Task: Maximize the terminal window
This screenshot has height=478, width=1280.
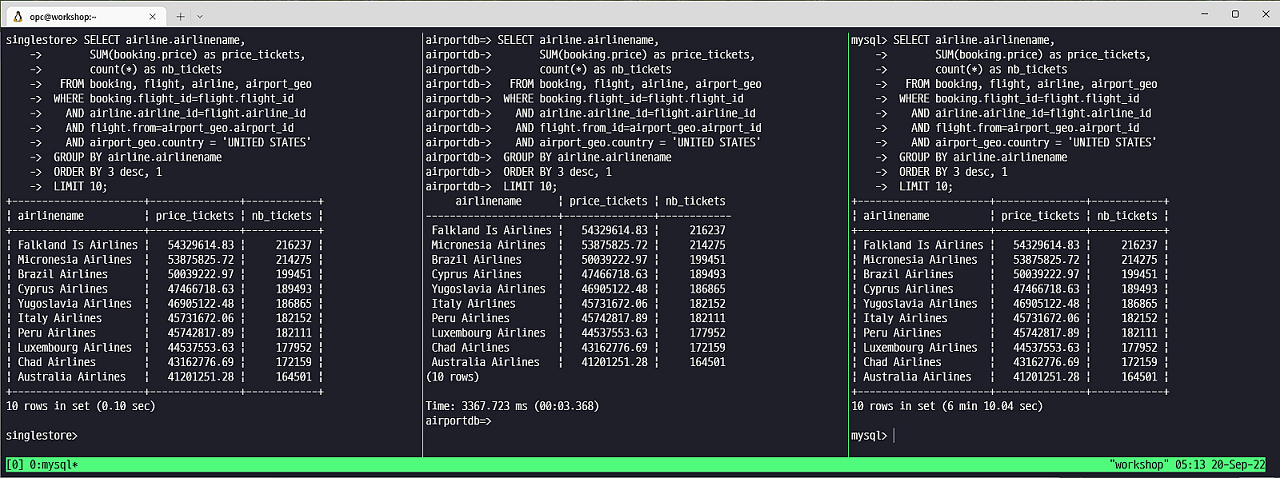Action: pos(1235,14)
